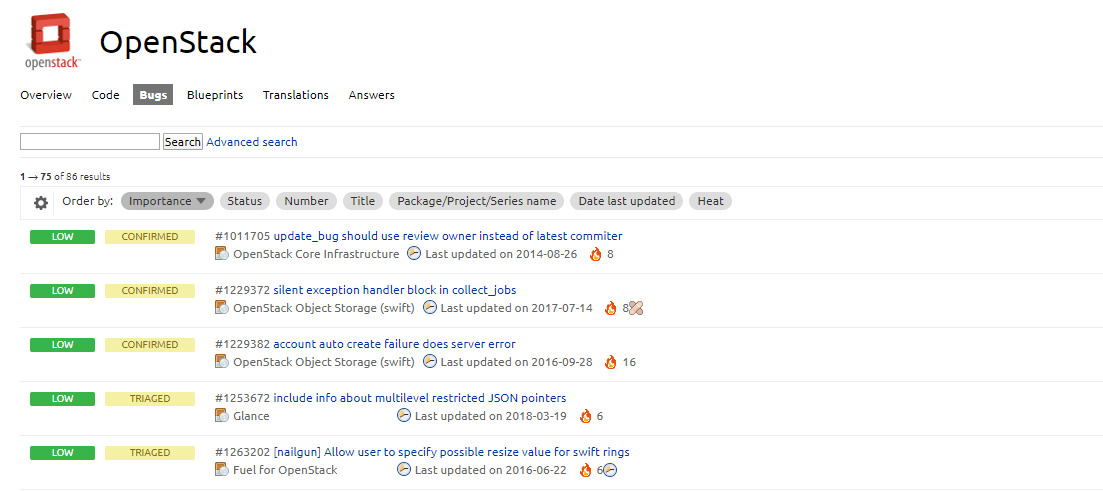Open the Answers tab

coord(371,95)
